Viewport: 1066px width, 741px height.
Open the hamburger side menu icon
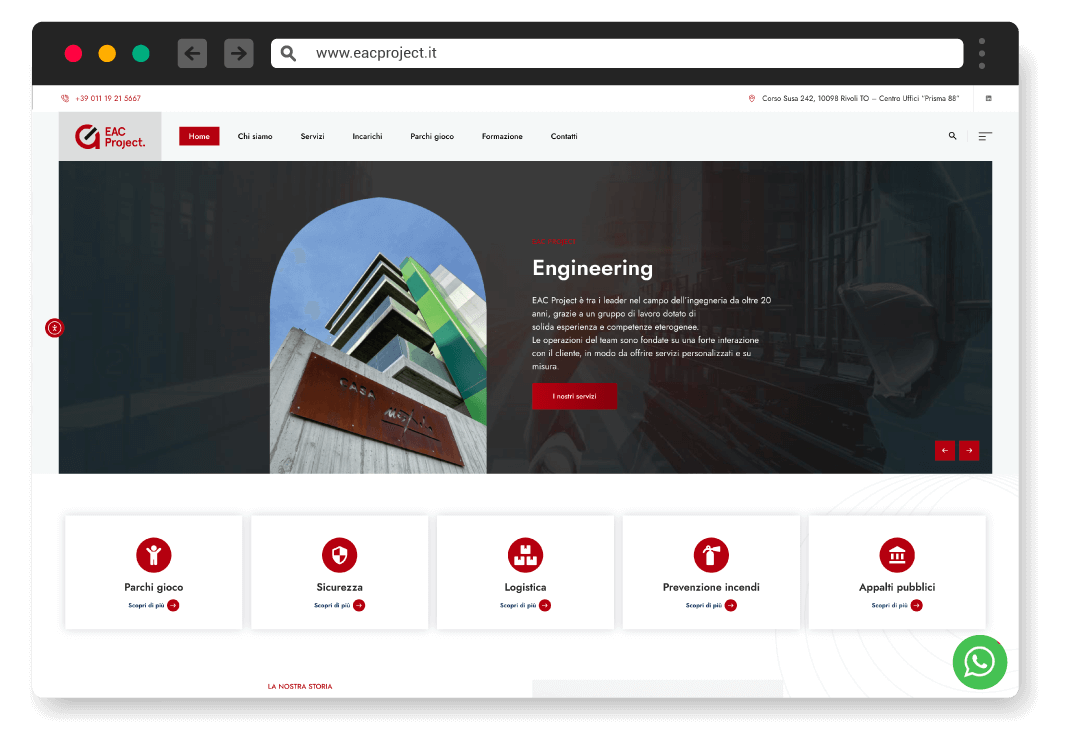[985, 136]
